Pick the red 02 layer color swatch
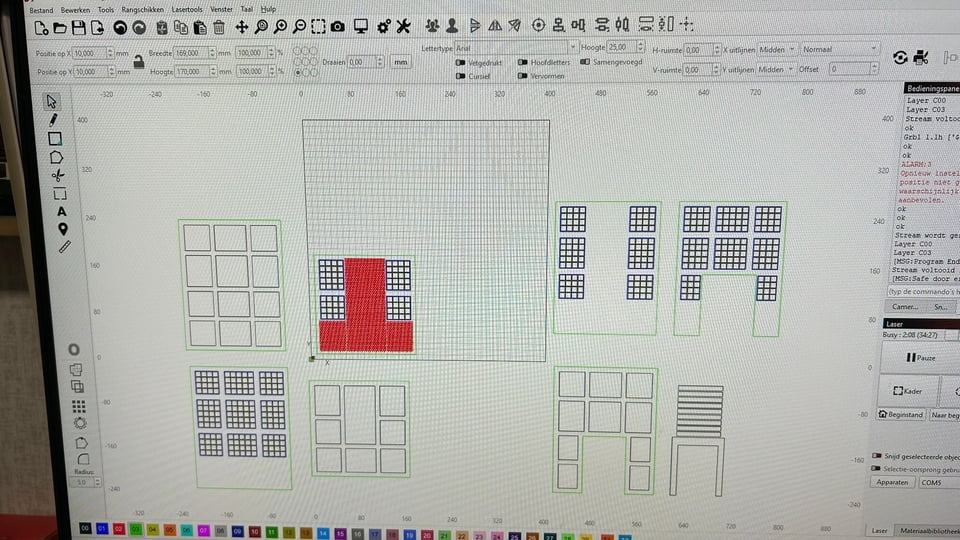This screenshot has height=540, width=960. coord(119,528)
